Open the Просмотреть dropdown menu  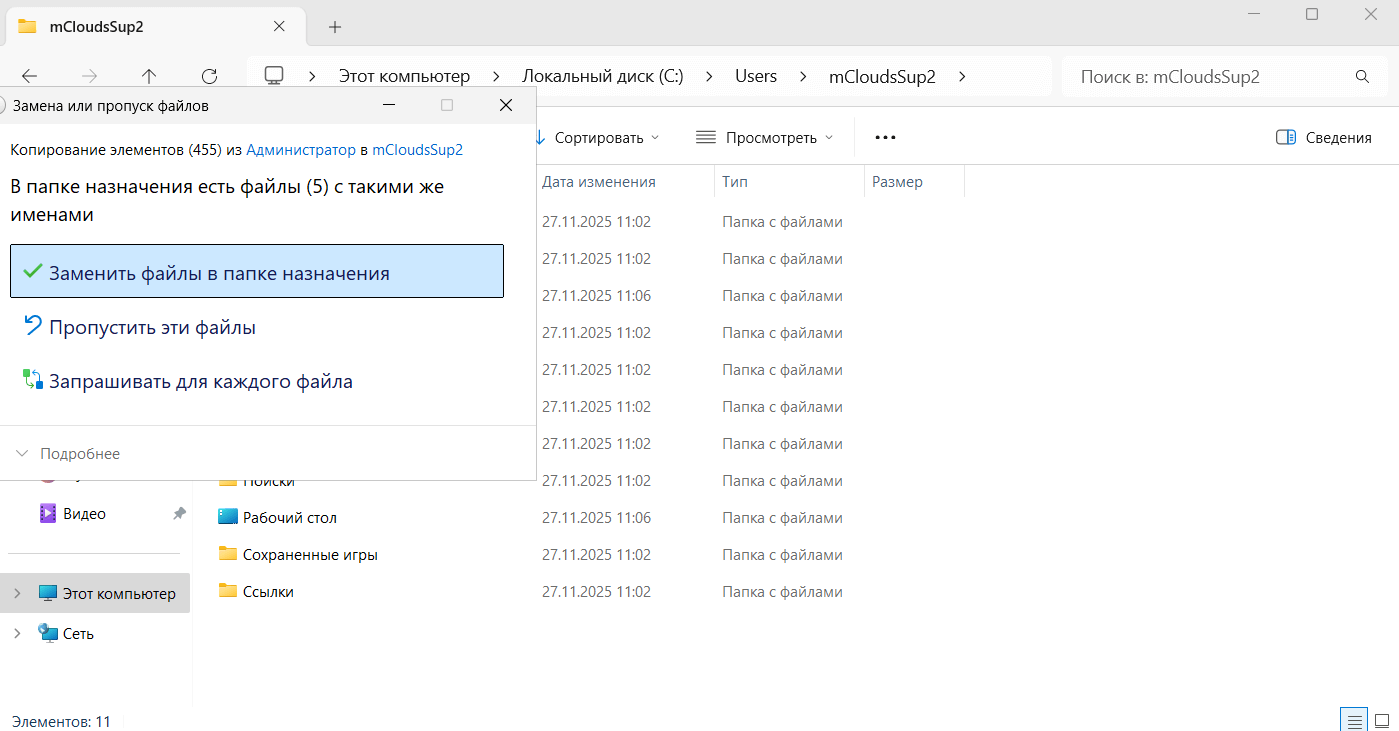tap(765, 138)
